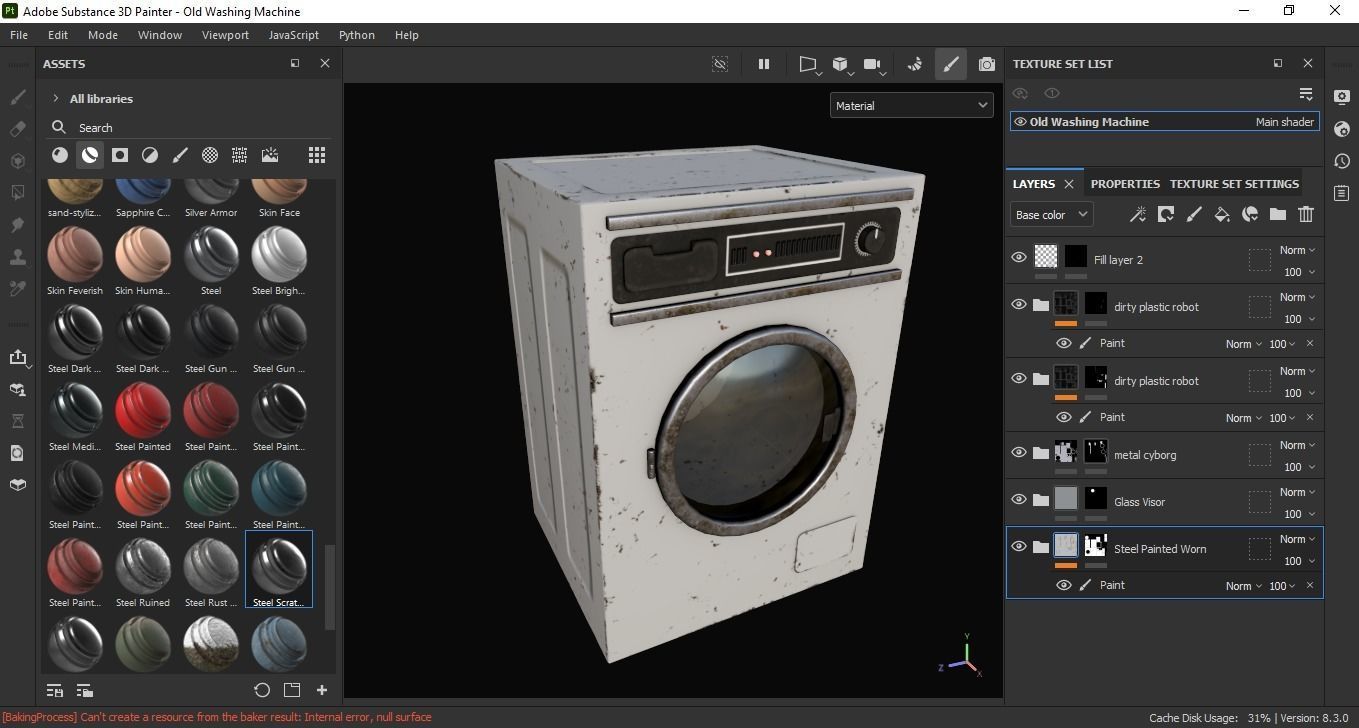Open blend mode dropdown for Fill layer 2
The height and width of the screenshot is (728, 1359).
tap(1297, 250)
